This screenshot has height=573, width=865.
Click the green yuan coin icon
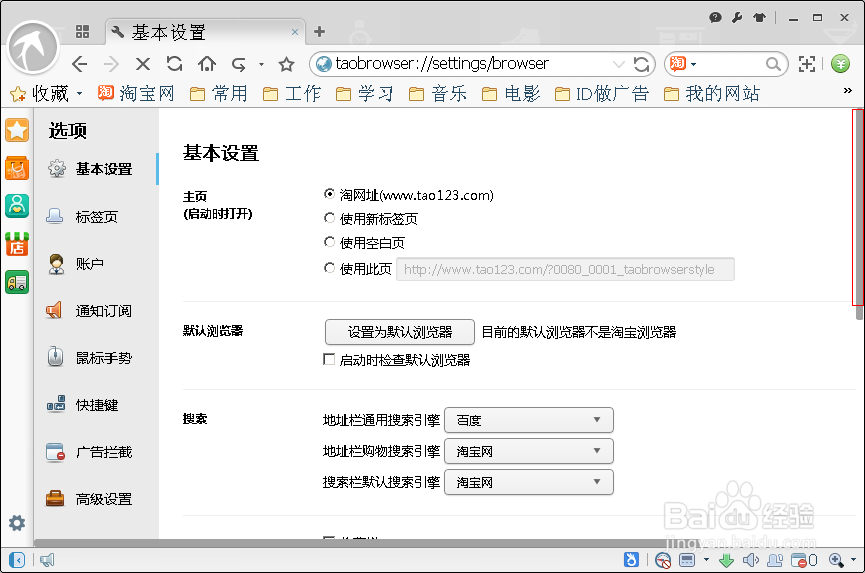coord(840,64)
